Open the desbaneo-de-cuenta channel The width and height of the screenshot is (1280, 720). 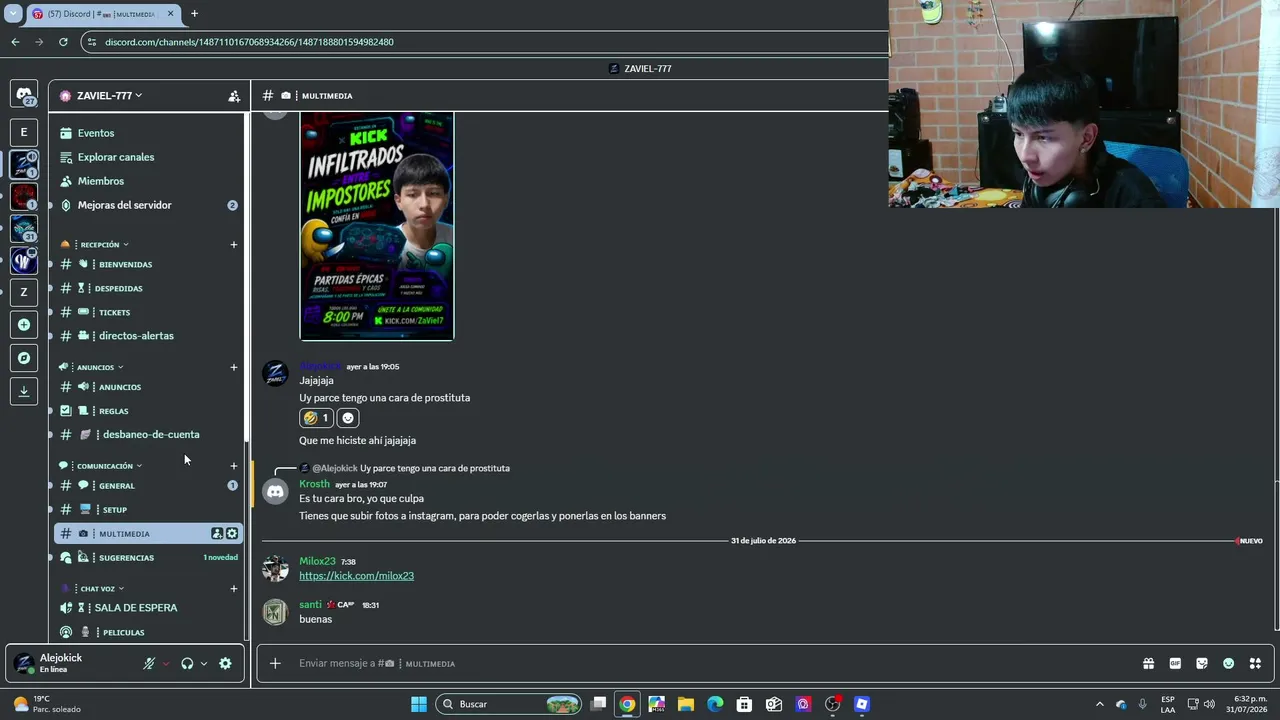coord(148,435)
